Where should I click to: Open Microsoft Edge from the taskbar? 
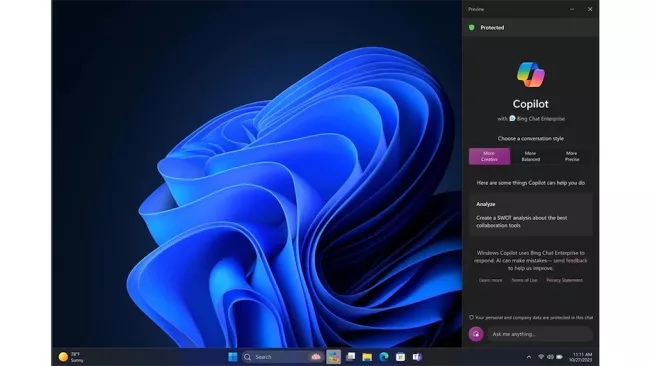pos(384,357)
